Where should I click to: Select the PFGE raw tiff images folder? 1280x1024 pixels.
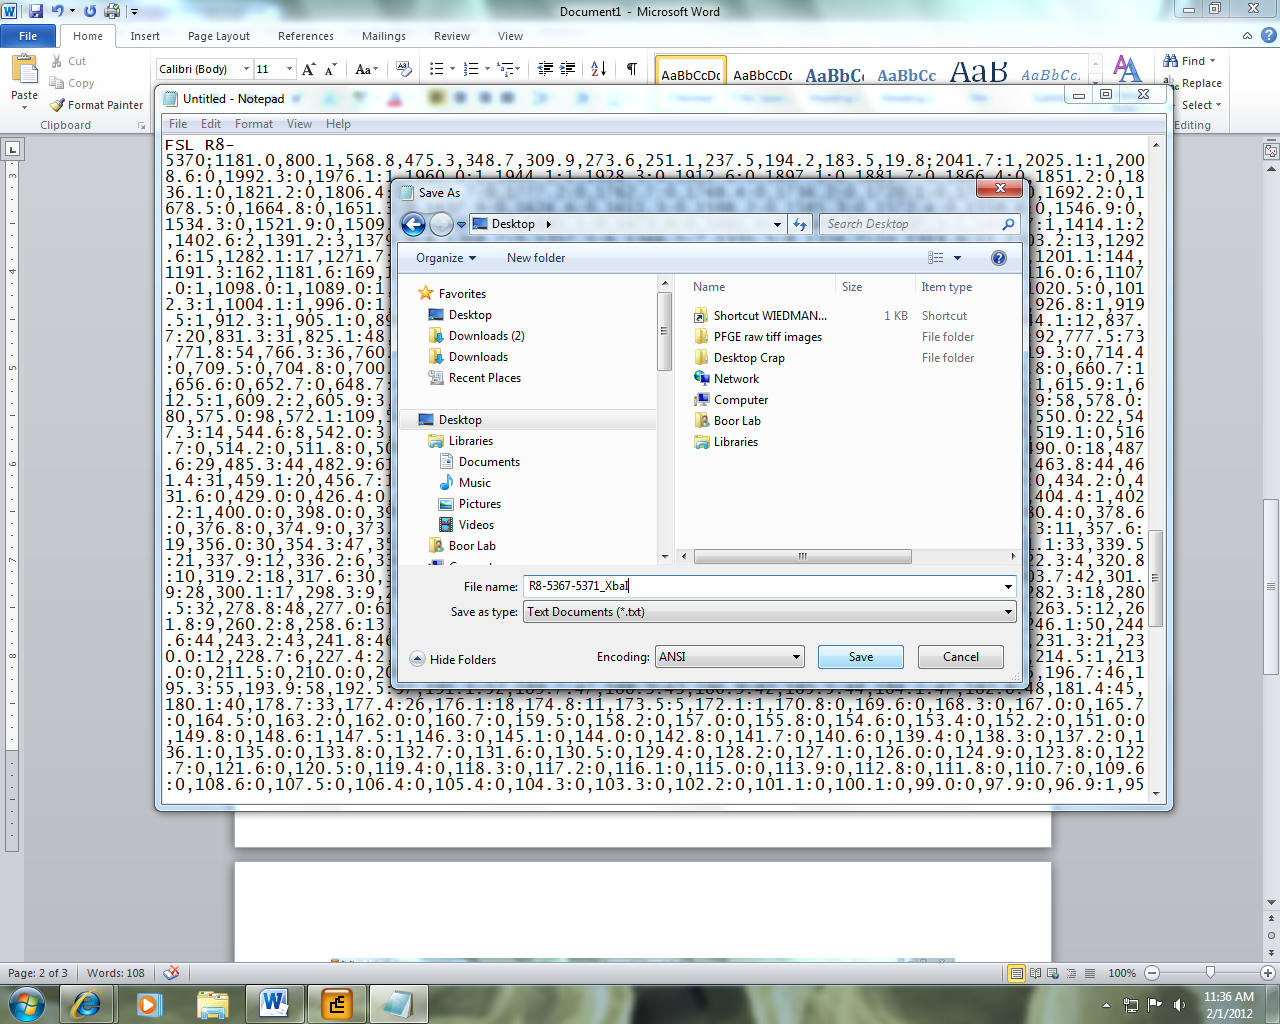pyautogui.click(x=768, y=337)
